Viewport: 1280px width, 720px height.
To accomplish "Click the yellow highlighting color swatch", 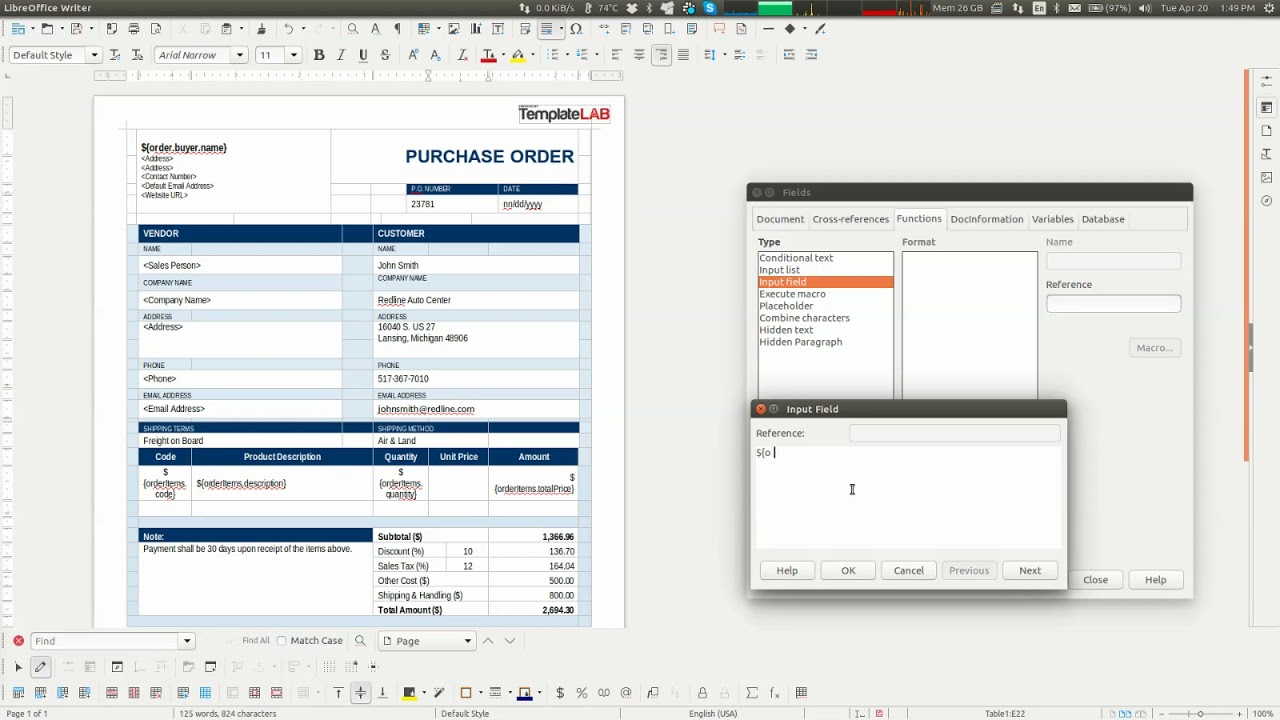I will click(518, 55).
